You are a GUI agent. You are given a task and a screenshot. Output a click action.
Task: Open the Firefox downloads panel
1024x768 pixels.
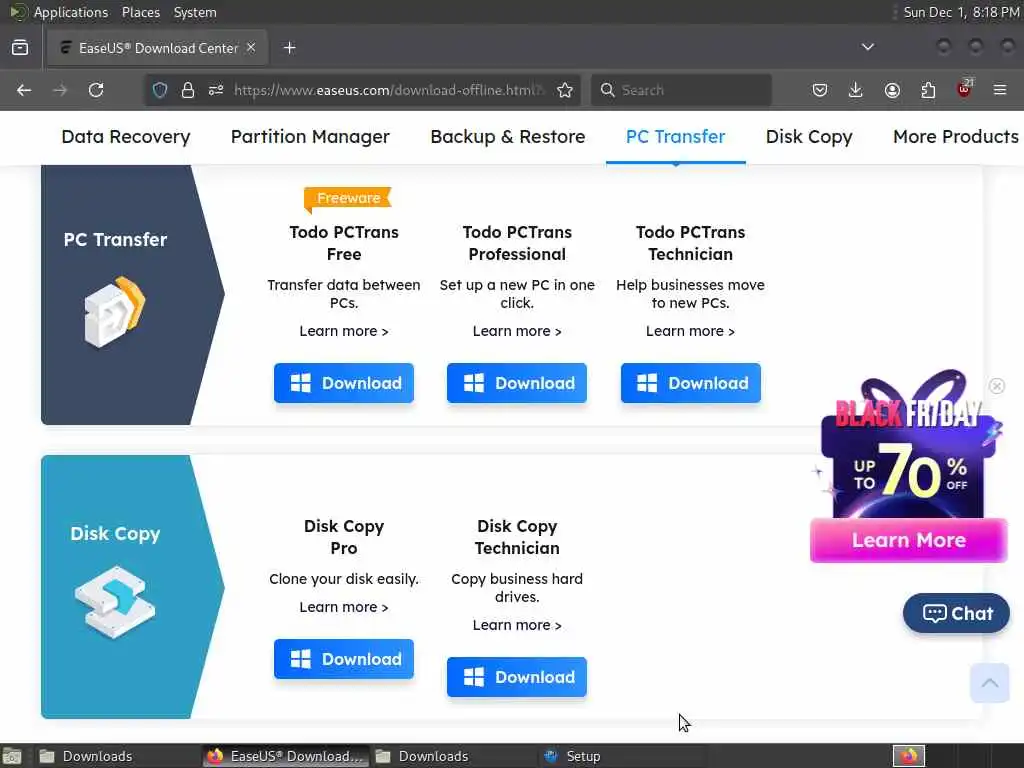point(856,90)
